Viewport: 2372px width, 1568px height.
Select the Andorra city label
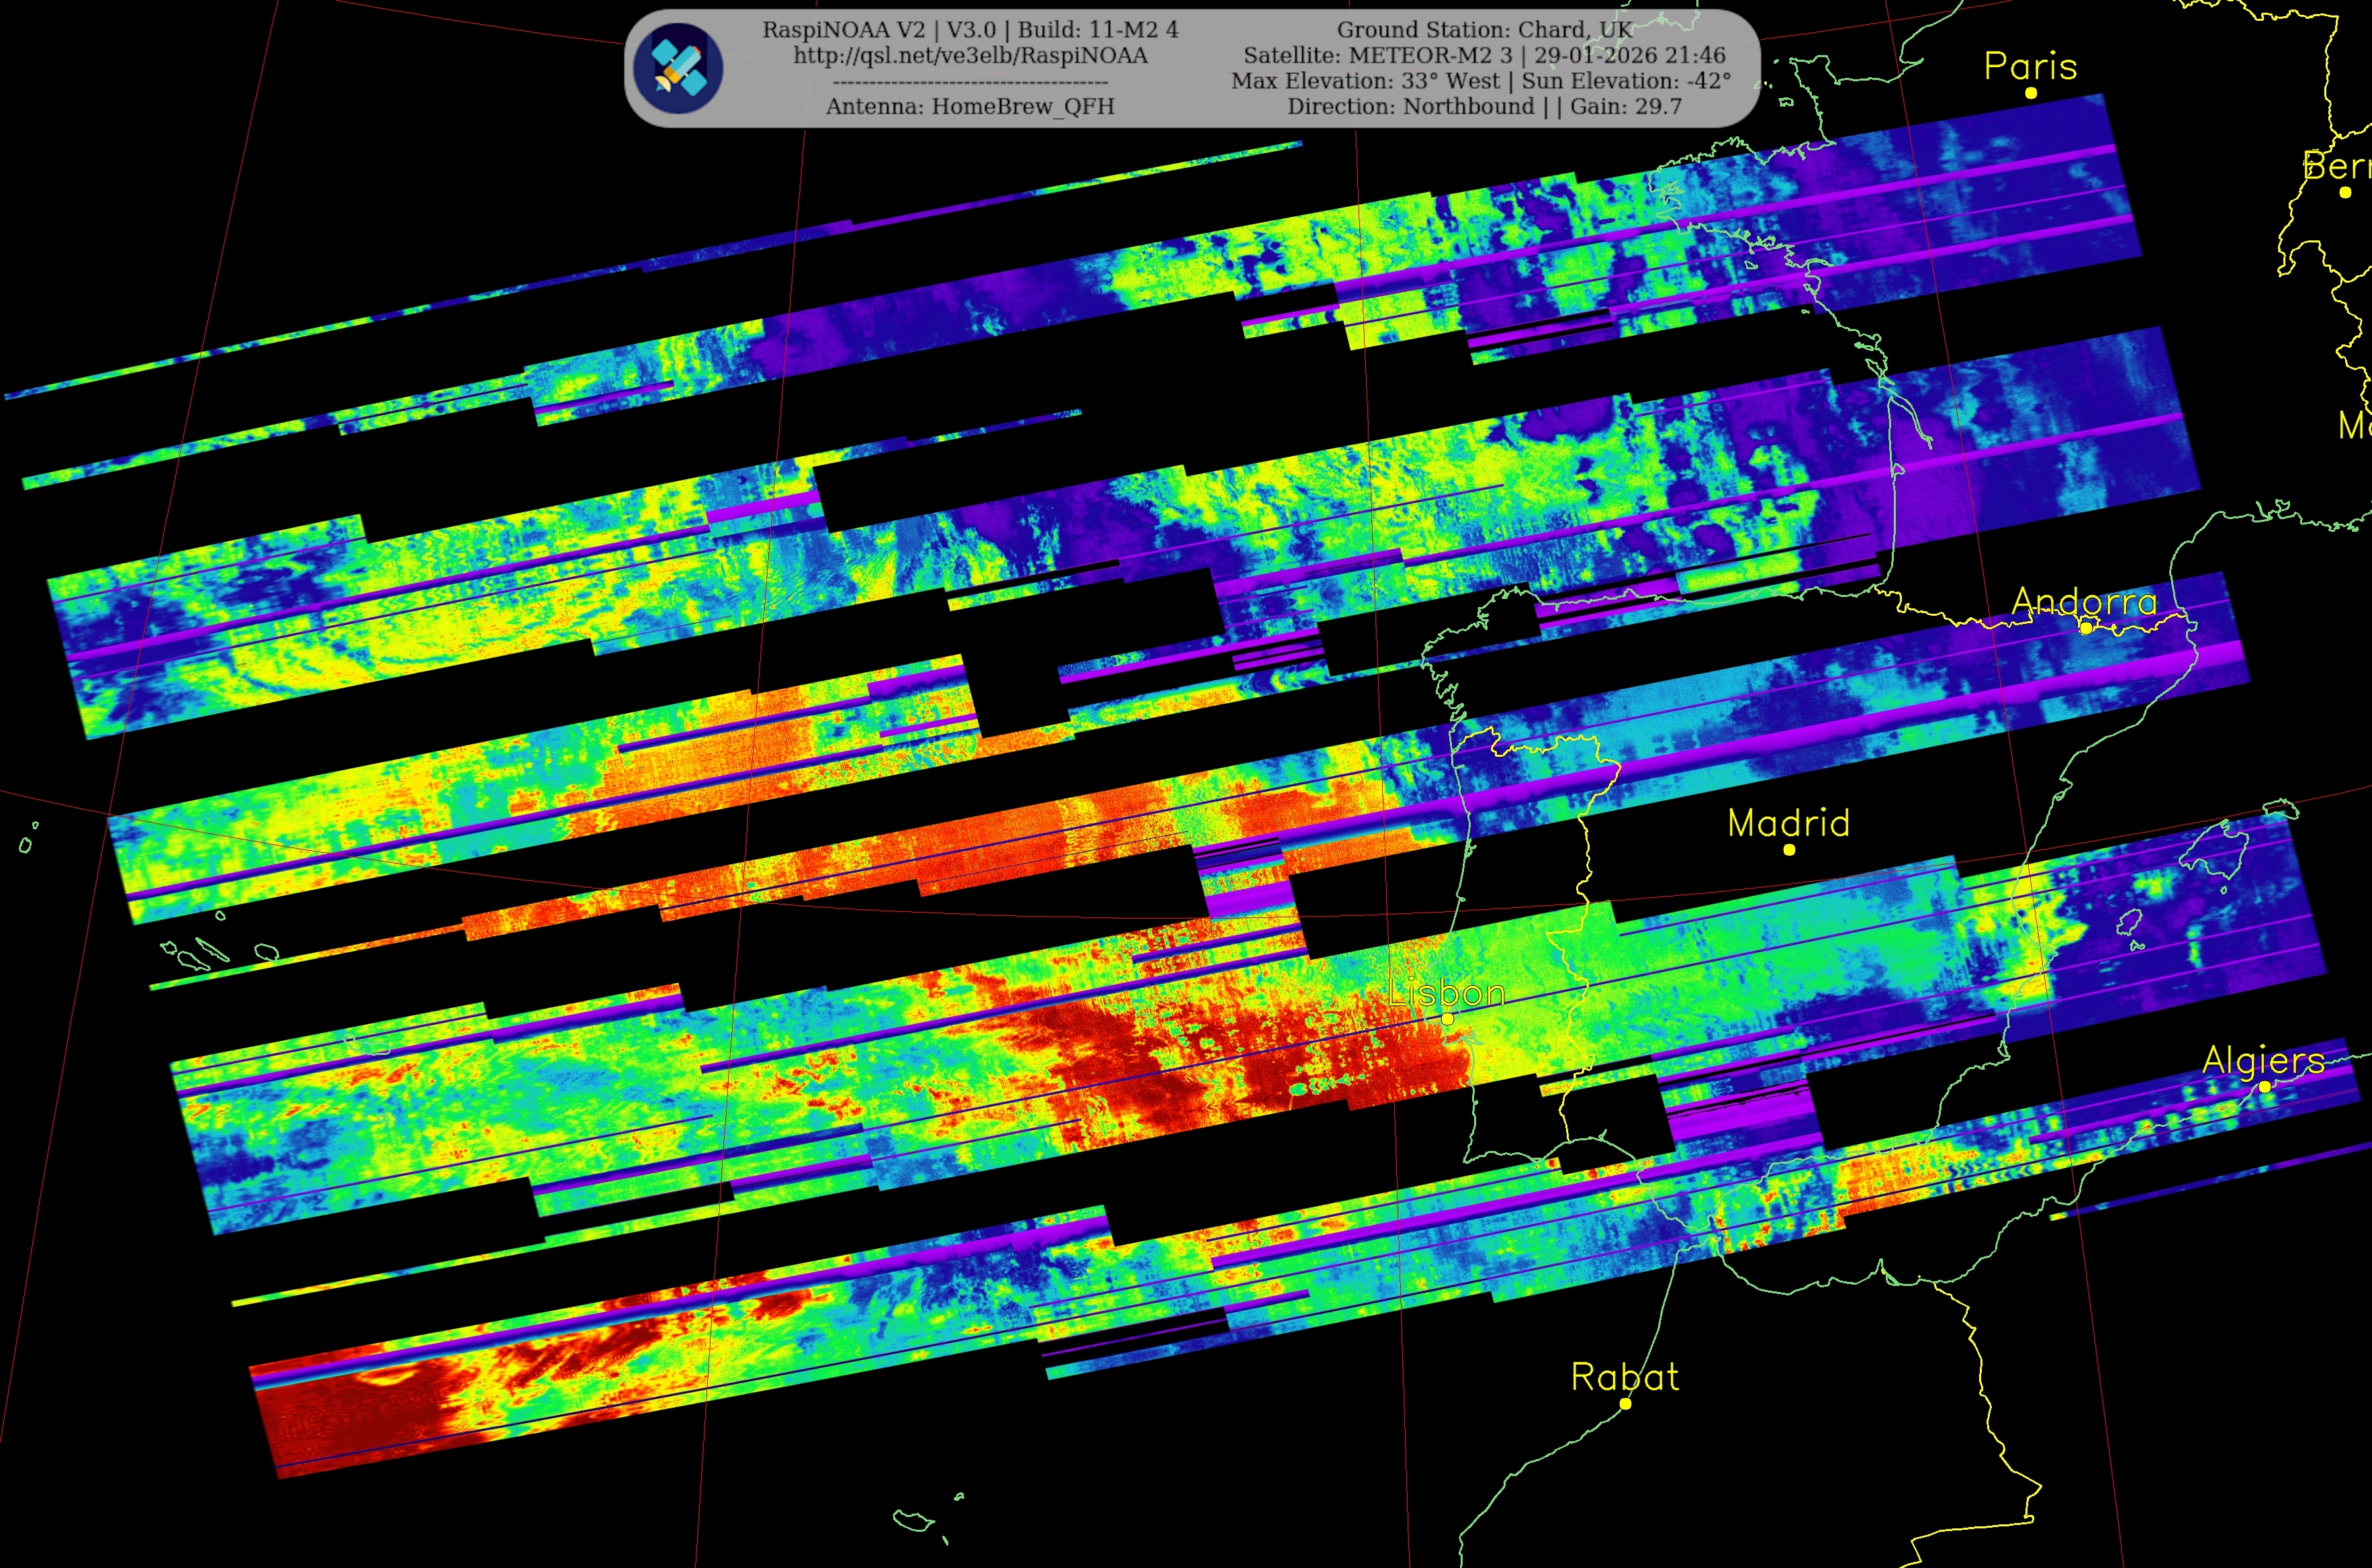coord(2084,601)
